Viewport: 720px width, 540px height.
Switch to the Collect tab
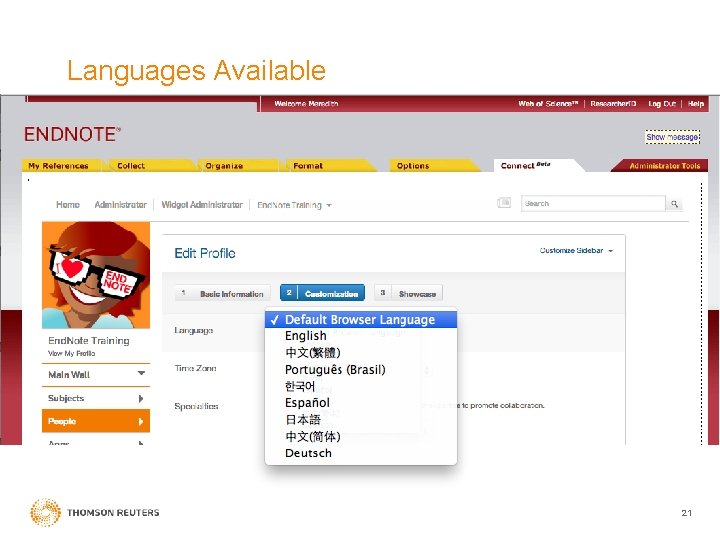(150, 165)
